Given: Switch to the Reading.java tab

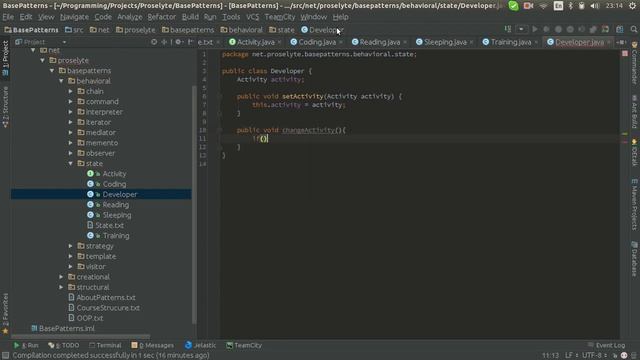Looking at the screenshot, I should pyautogui.click(x=379, y=42).
